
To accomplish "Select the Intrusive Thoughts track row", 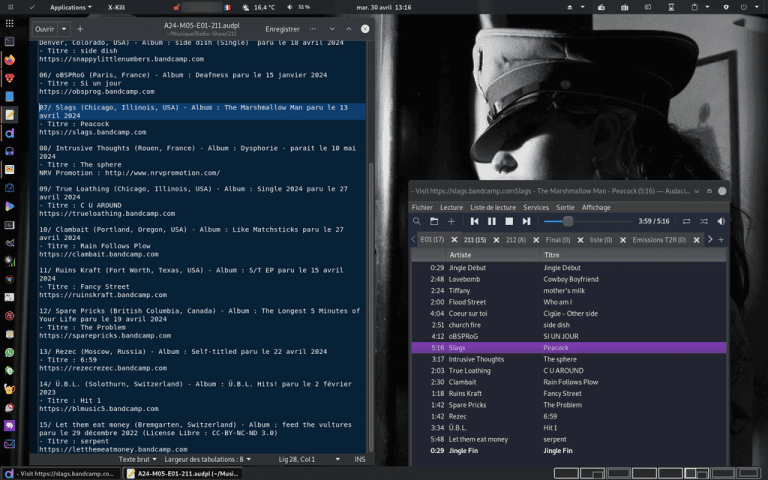I will click(569, 359).
